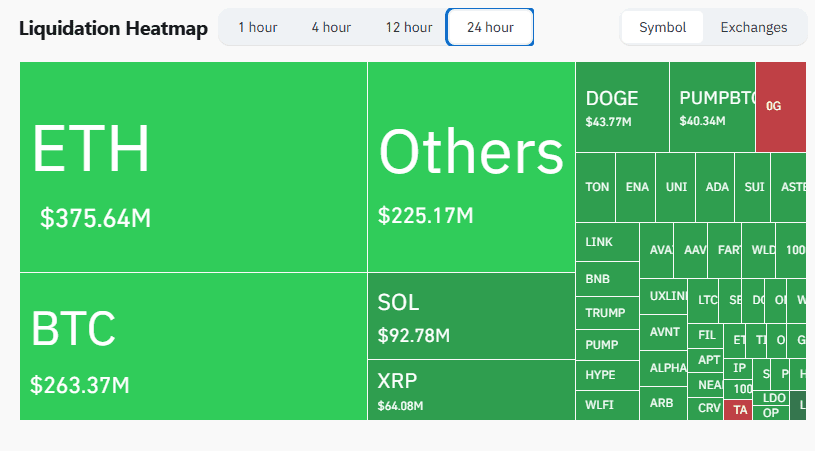Open the BTC tile showing $263.37M
Screen dimensions: 815x451
[193, 346]
